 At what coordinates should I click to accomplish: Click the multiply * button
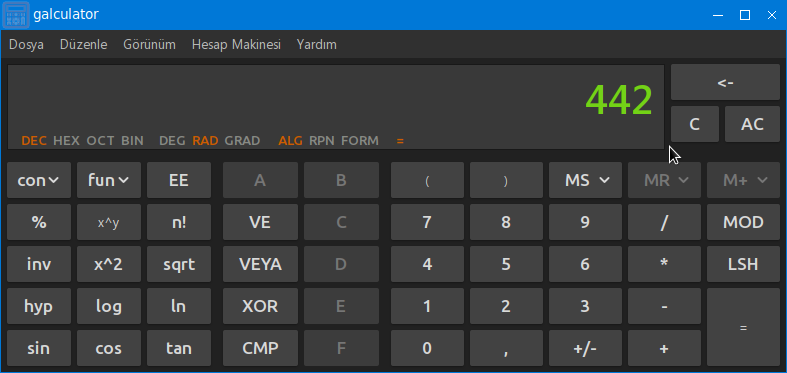click(x=665, y=264)
